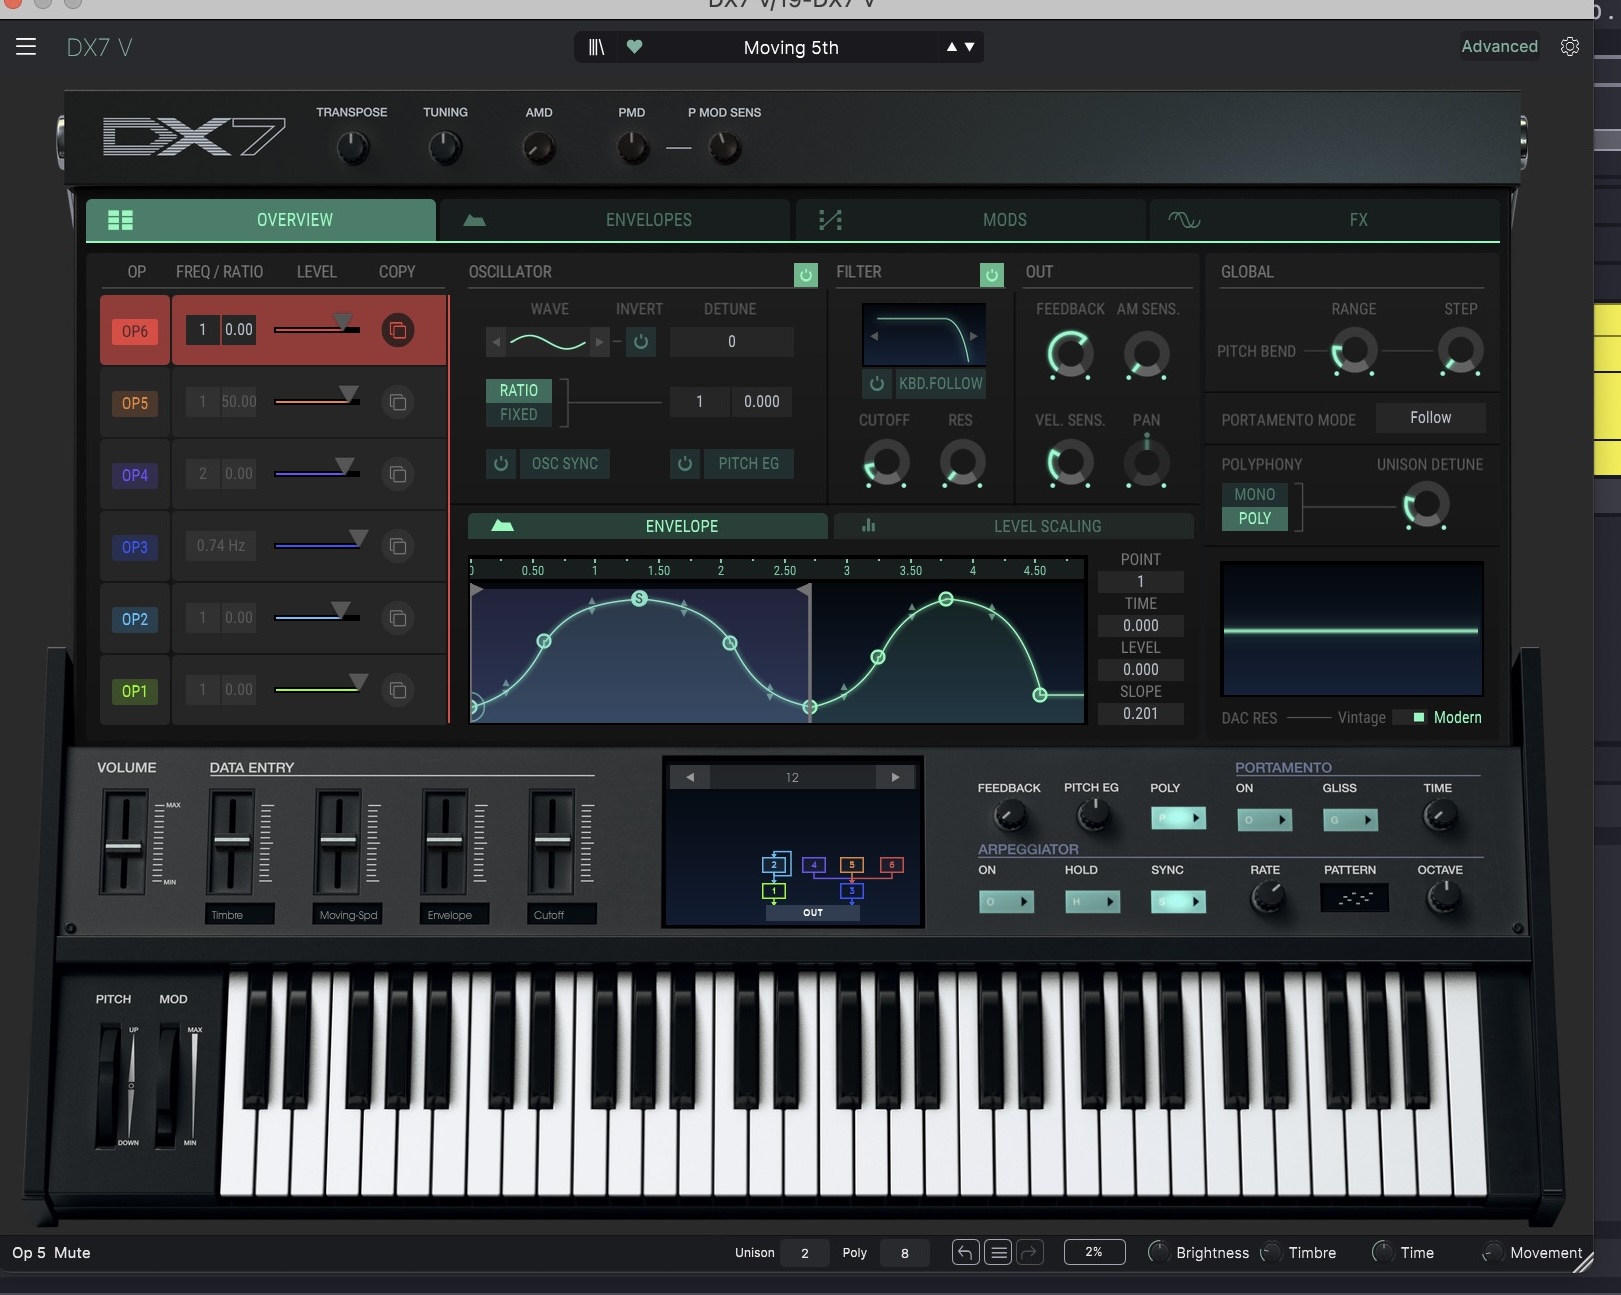Load previous preset with up arrow
Screen dimensions: 1621x1295
952,47
